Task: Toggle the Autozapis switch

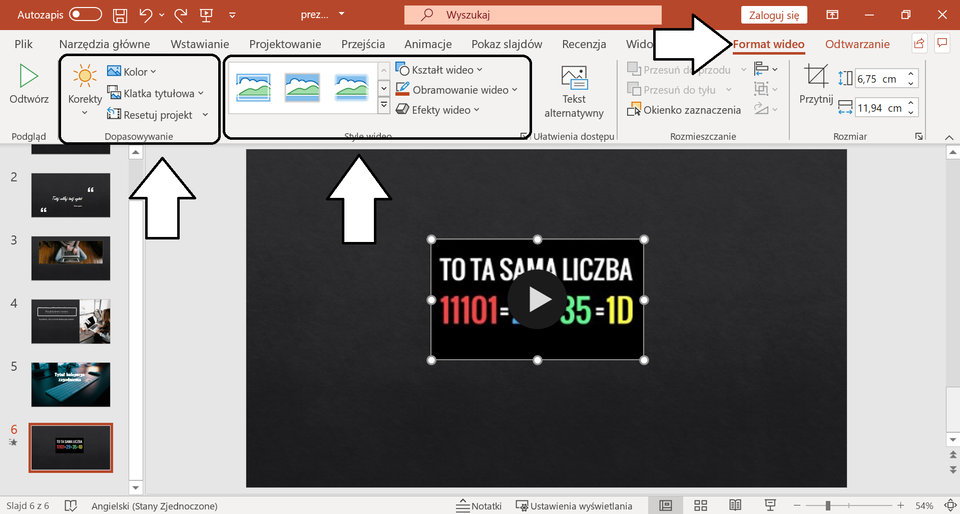Action: 85,15
